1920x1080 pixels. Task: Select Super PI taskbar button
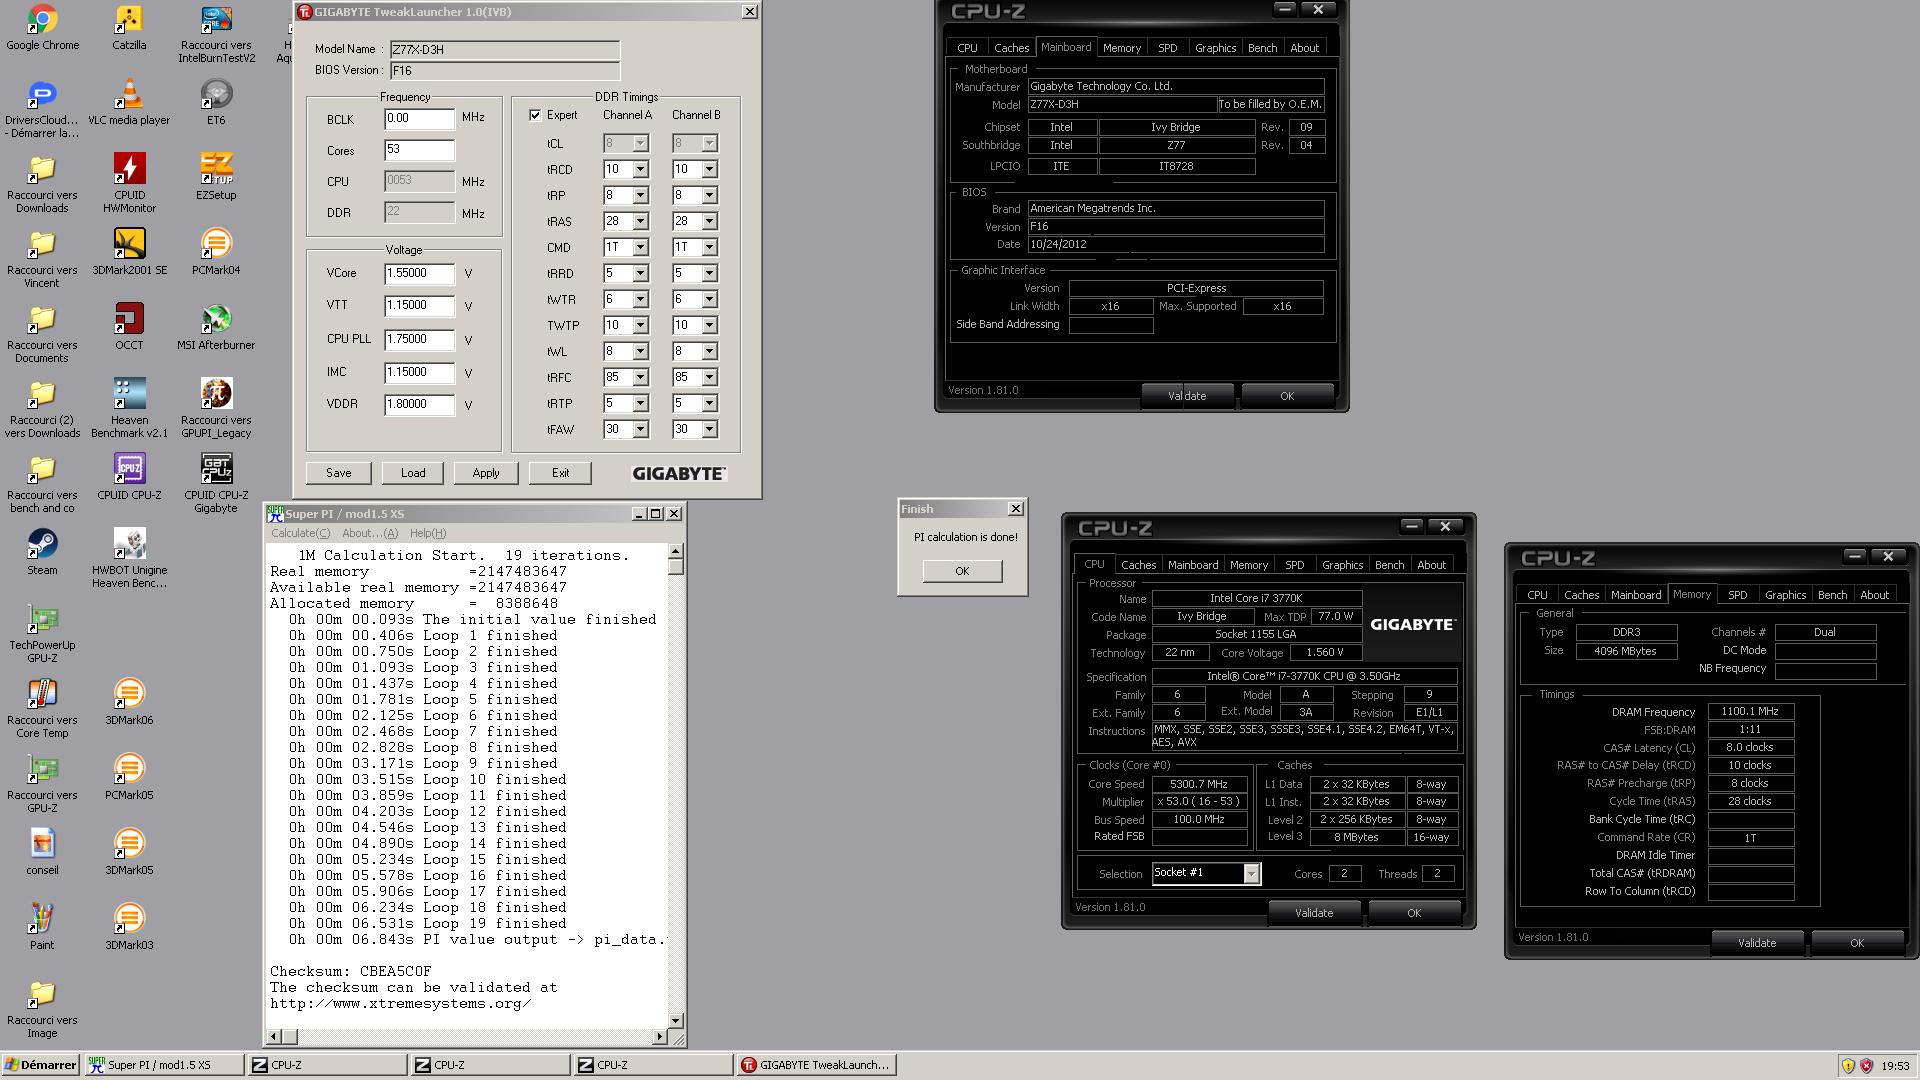coord(164,1065)
